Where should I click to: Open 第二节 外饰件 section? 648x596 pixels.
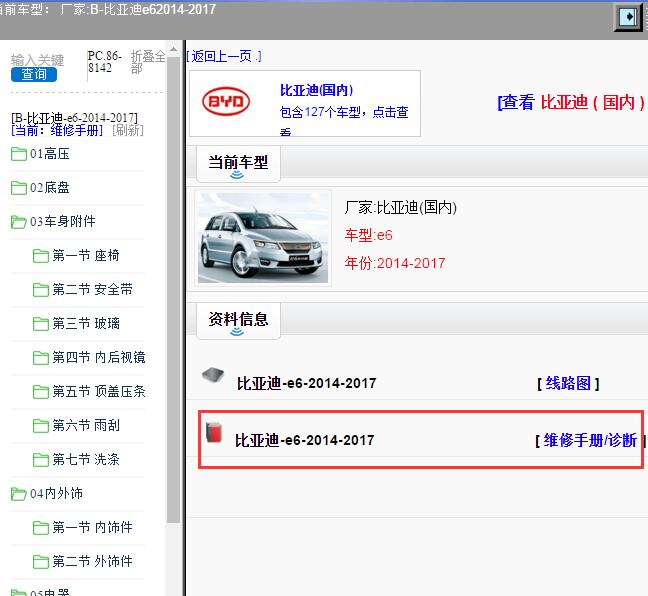[x=92, y=561]
